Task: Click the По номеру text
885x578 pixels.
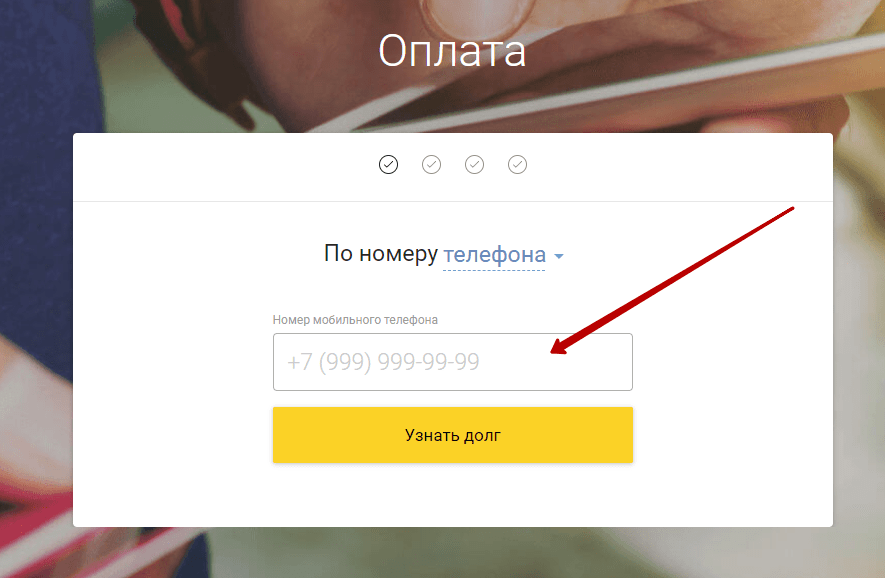Action: tap(381, 254)
